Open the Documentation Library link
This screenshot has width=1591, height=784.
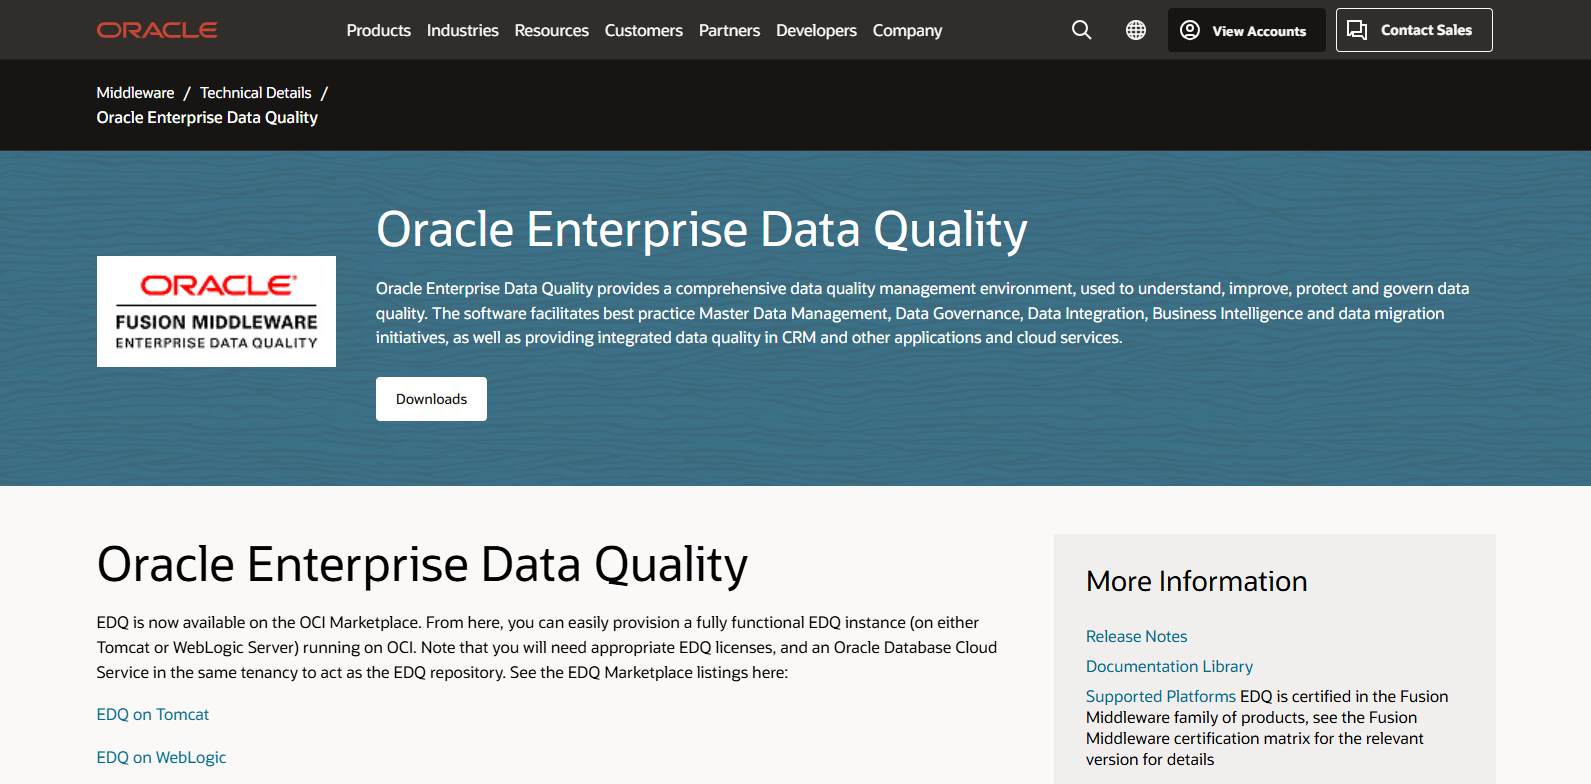1169,666
